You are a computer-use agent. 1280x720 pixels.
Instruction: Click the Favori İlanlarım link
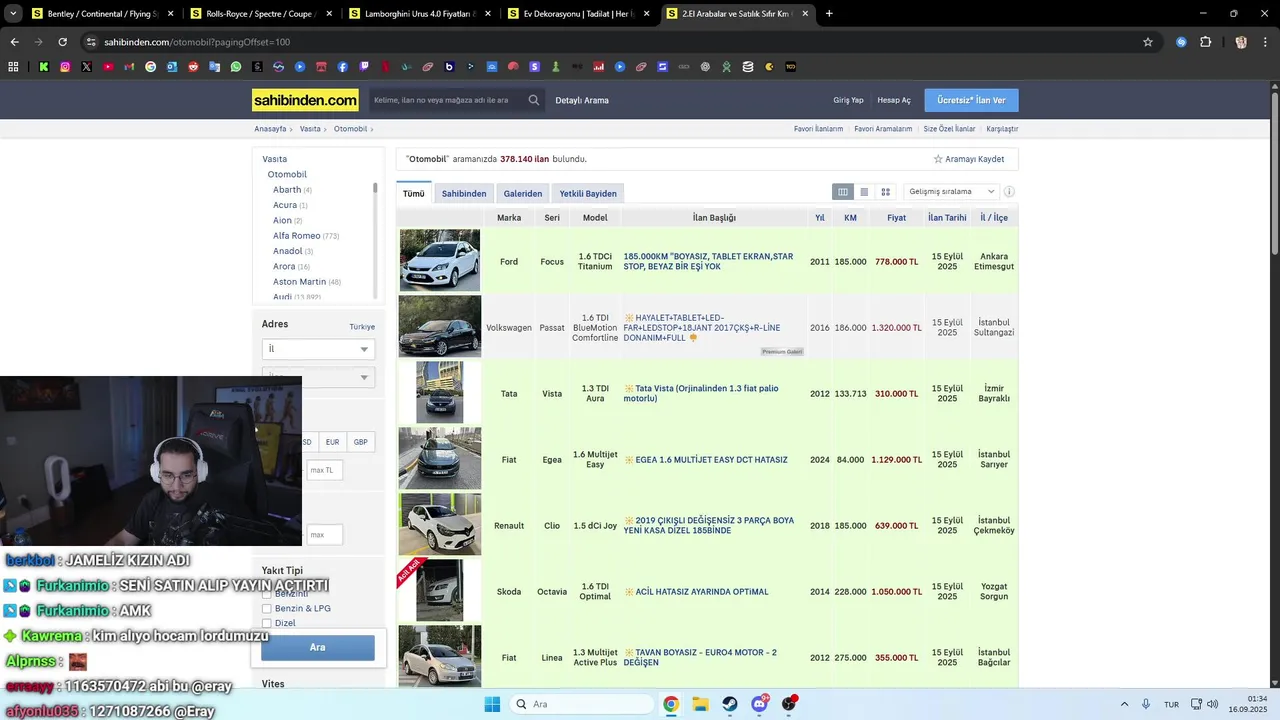pos(818,129)
